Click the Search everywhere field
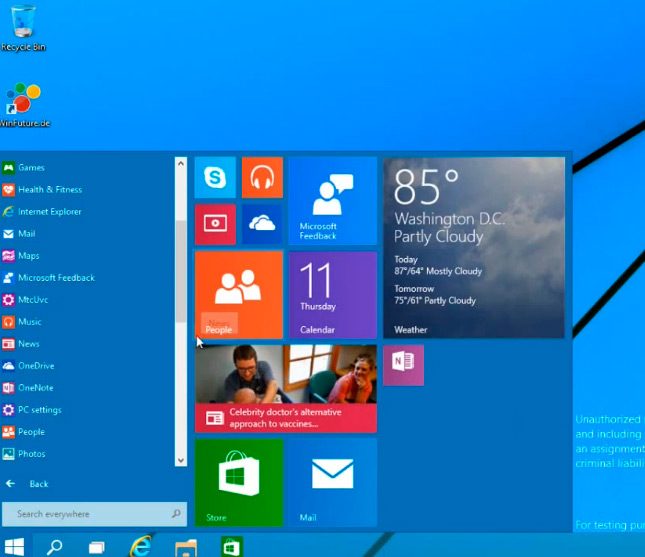645x557 pixels. point(94,514)
